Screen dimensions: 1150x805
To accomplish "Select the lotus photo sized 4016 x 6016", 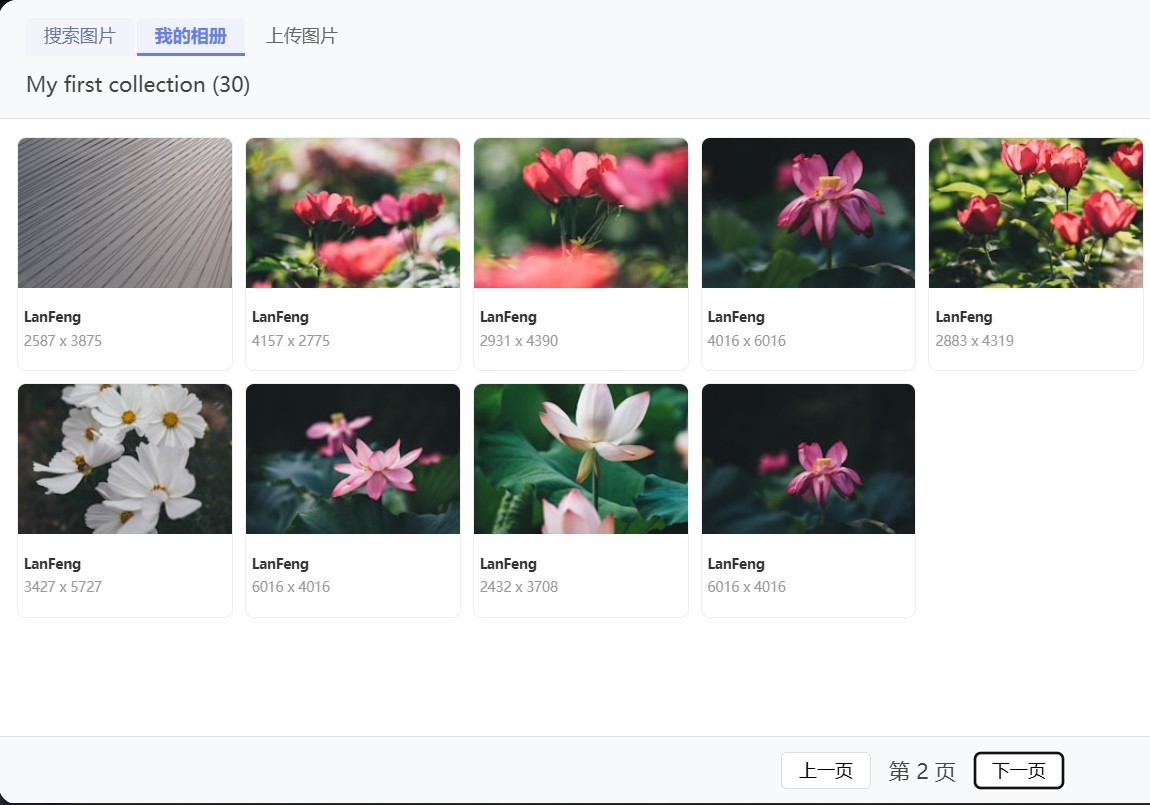I will pos(808,213).
